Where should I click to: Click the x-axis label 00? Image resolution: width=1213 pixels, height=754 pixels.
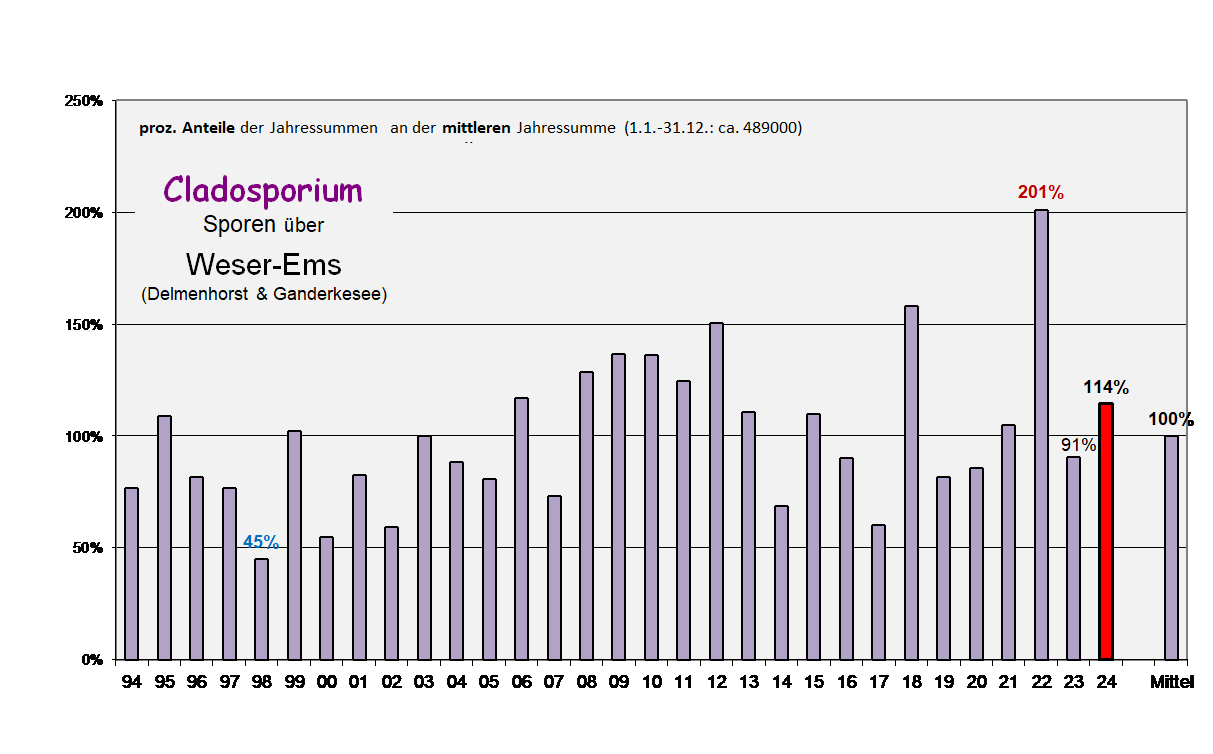coord(326,682)
